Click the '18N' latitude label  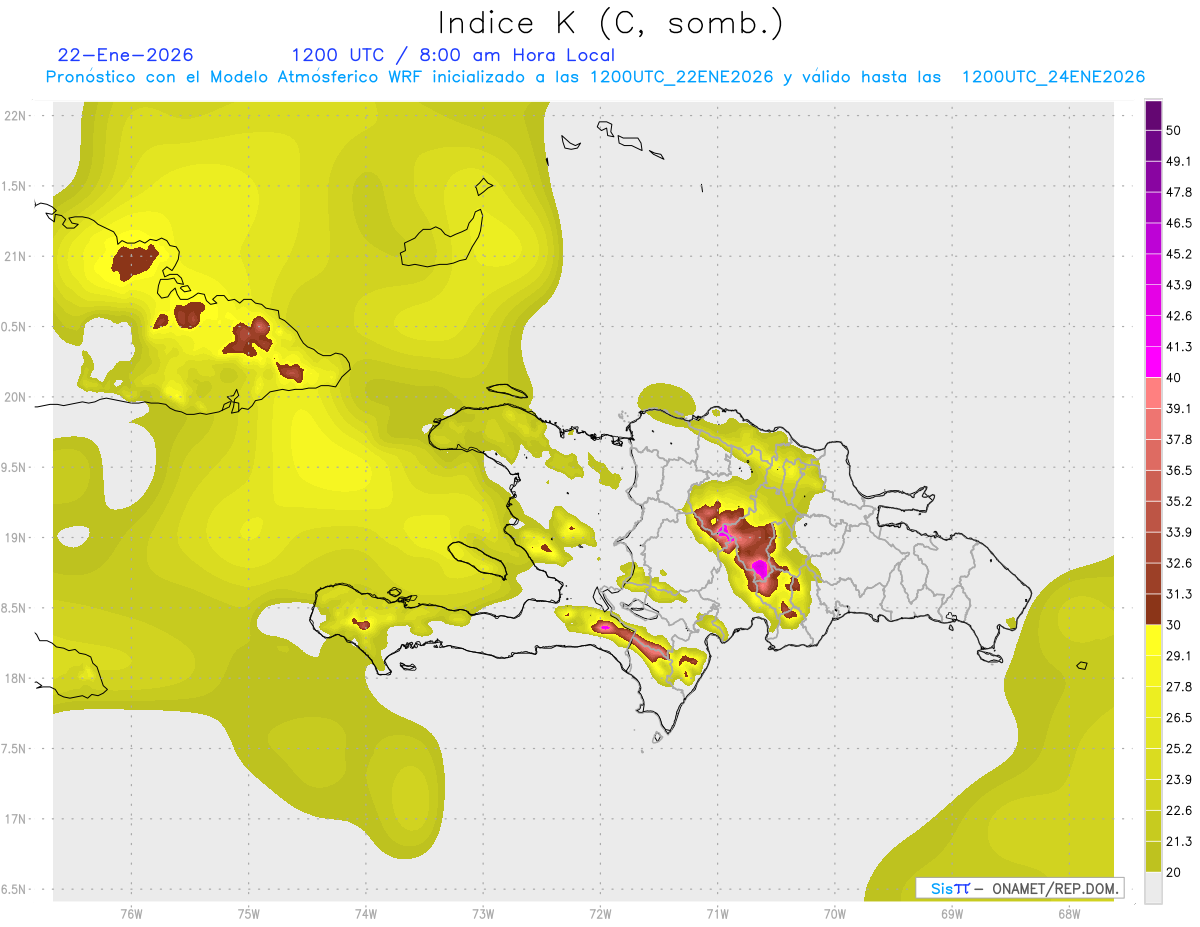pos(16,678)
